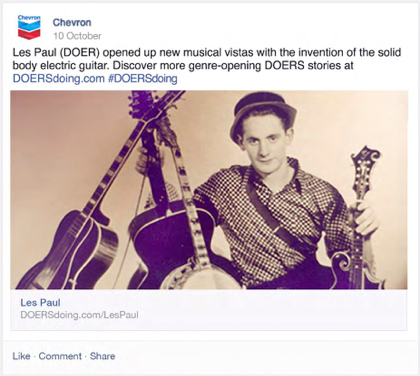Comment on the Chevron post

(60, 356)
